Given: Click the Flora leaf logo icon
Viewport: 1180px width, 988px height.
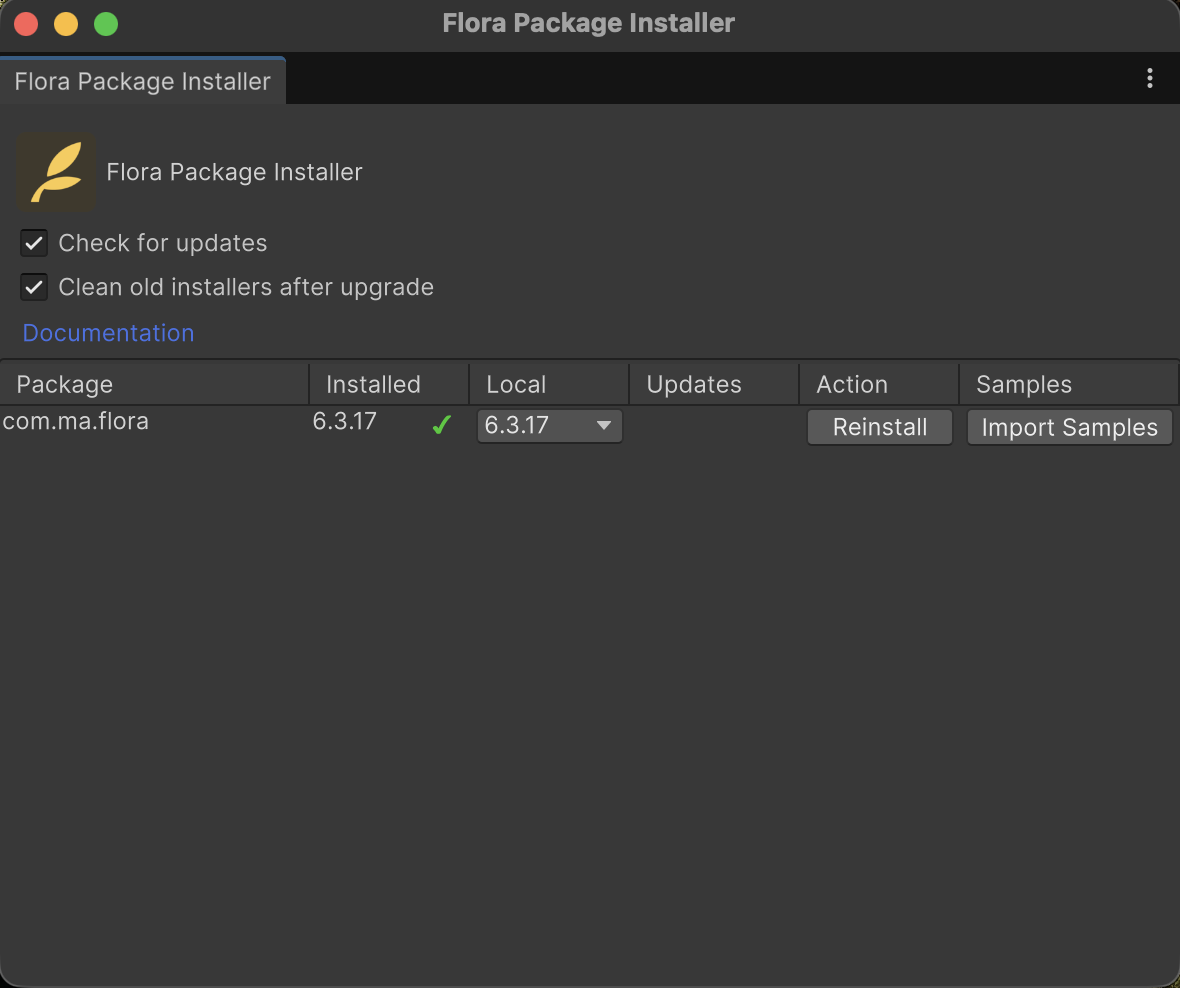Looking at the screenshot, I should (x=55, y=170).
